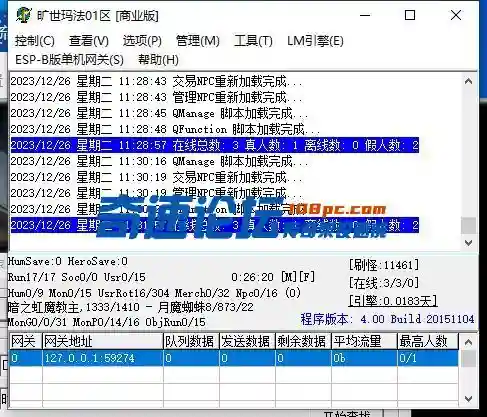The width and height of the screenshot is (487, 417).
Task: Click the 网关地址 column header
Action: (x=103, y=341)
